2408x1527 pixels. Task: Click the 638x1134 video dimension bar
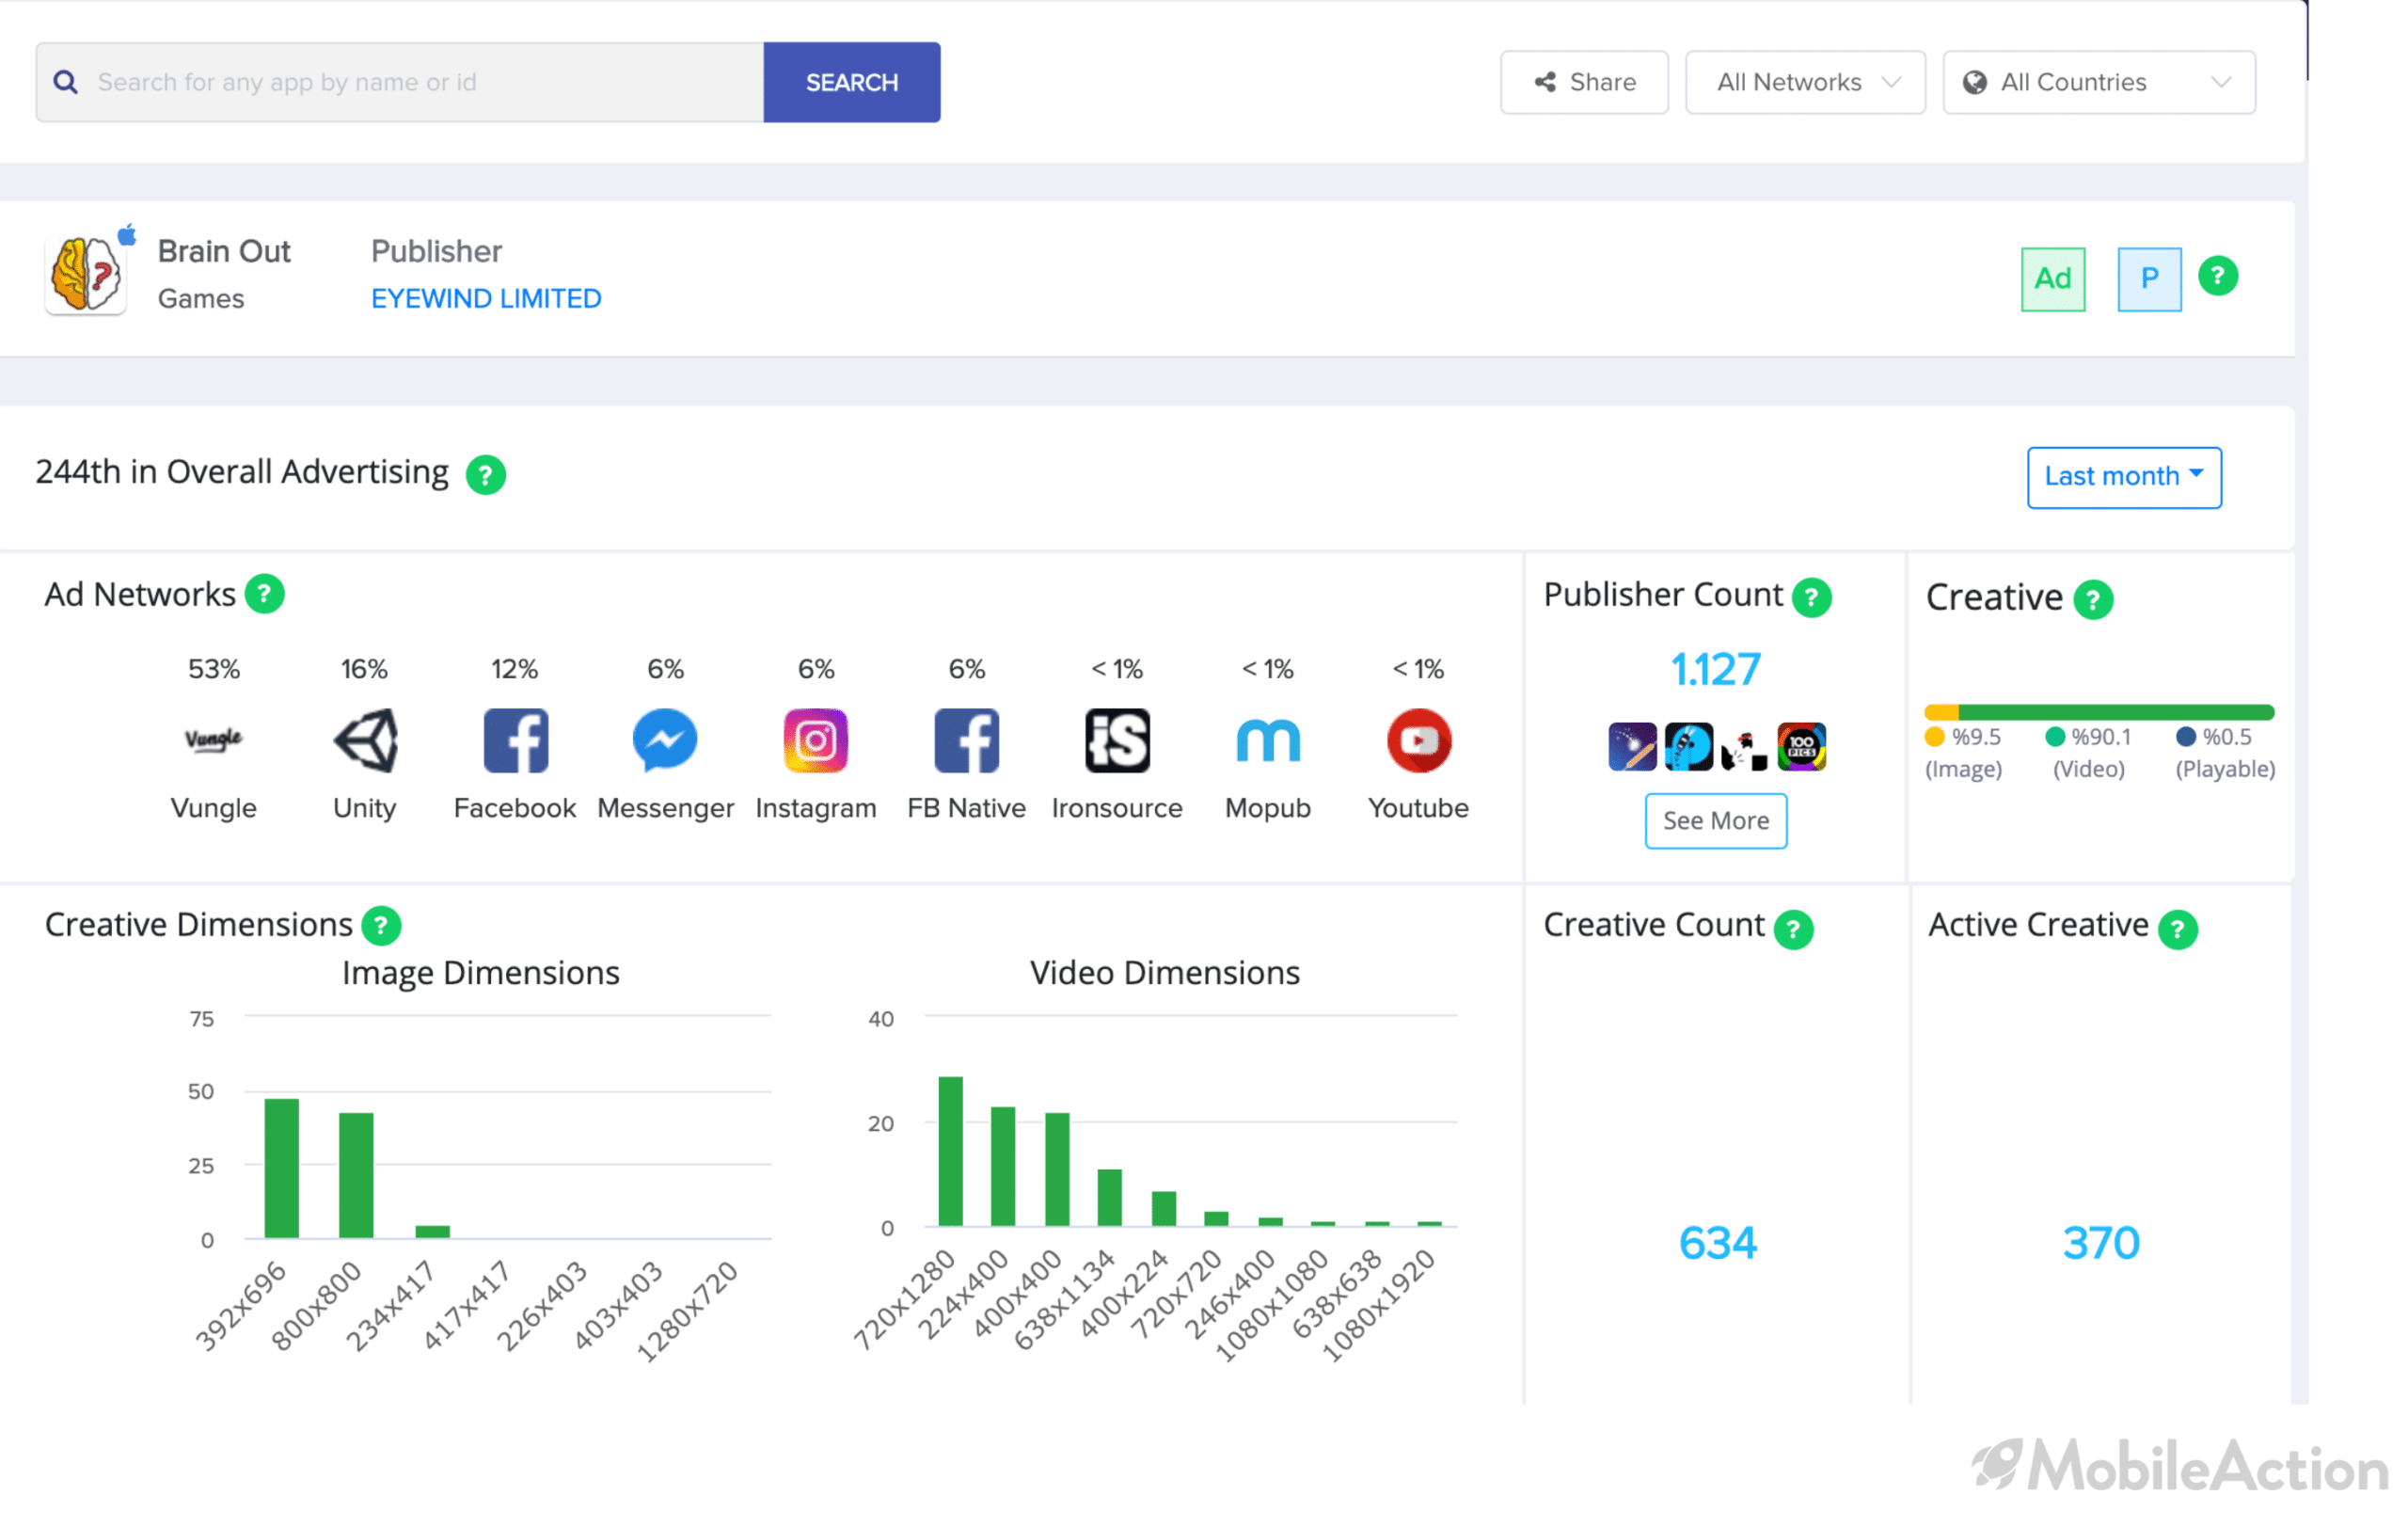1110,1198
